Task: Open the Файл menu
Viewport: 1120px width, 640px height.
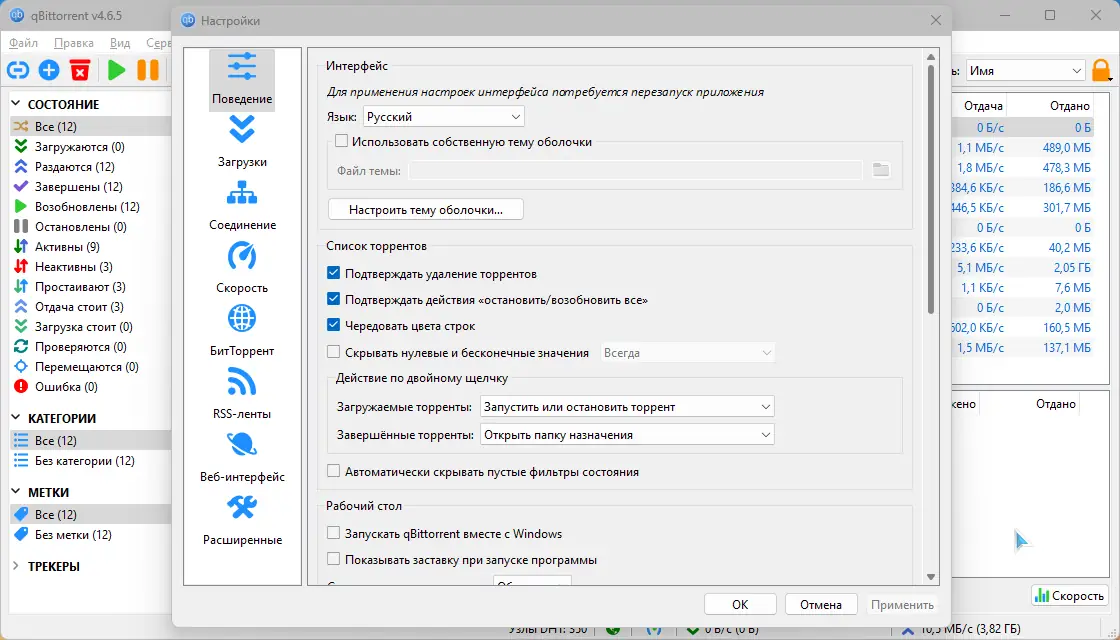Action: pyautogui.click(x=24, y=43)
